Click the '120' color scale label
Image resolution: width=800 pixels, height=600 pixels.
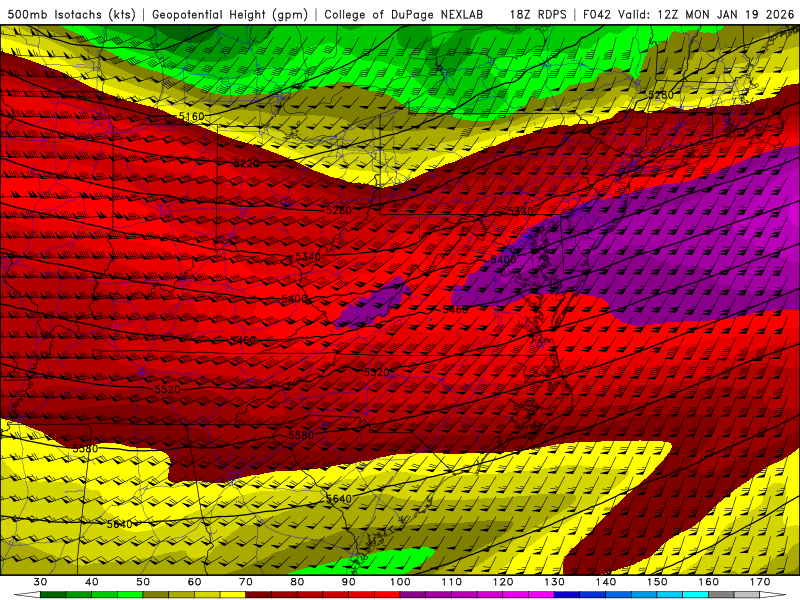coord(503,582)
